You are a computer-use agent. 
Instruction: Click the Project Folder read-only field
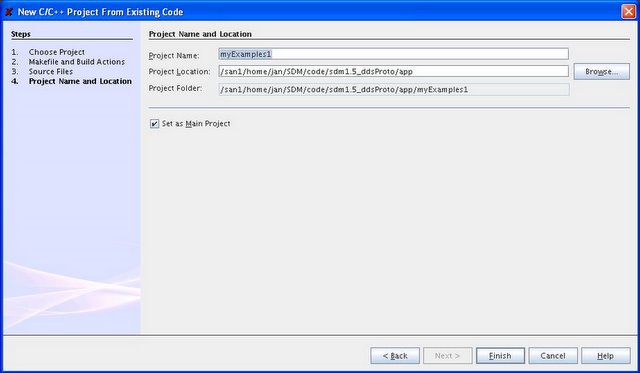coord(393,89)
